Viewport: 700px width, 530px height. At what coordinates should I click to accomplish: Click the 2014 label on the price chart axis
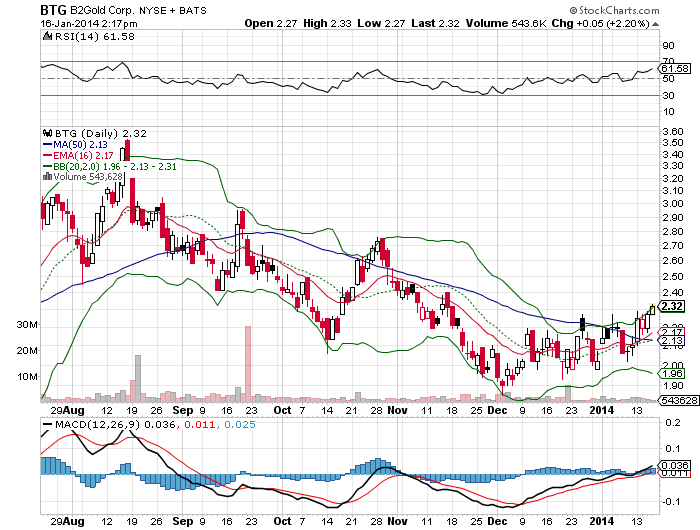tap(601, 410)
